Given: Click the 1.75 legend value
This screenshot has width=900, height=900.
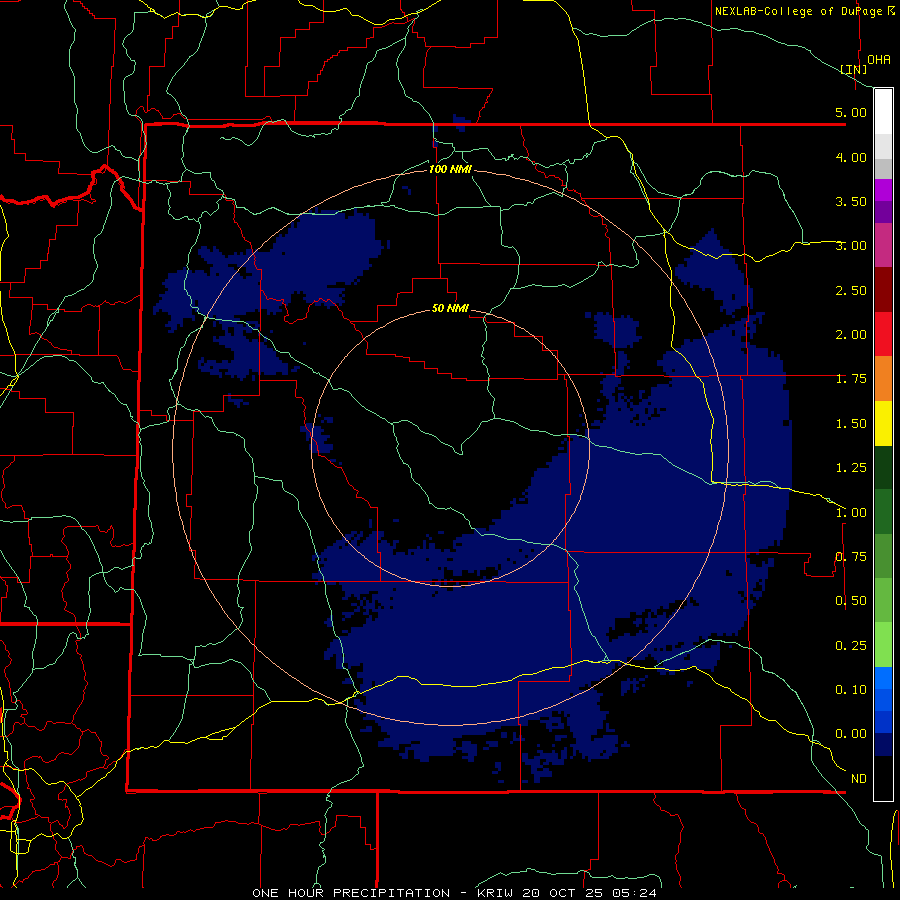Looking at the screenshot, I should [851, 379].
